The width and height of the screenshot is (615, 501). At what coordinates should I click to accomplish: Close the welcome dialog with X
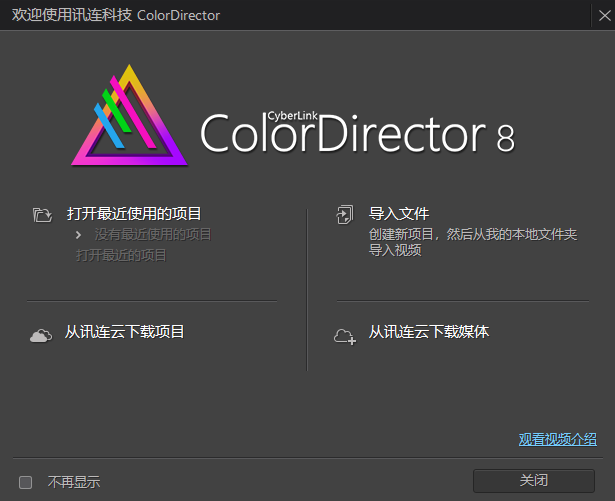coord(604,16)
